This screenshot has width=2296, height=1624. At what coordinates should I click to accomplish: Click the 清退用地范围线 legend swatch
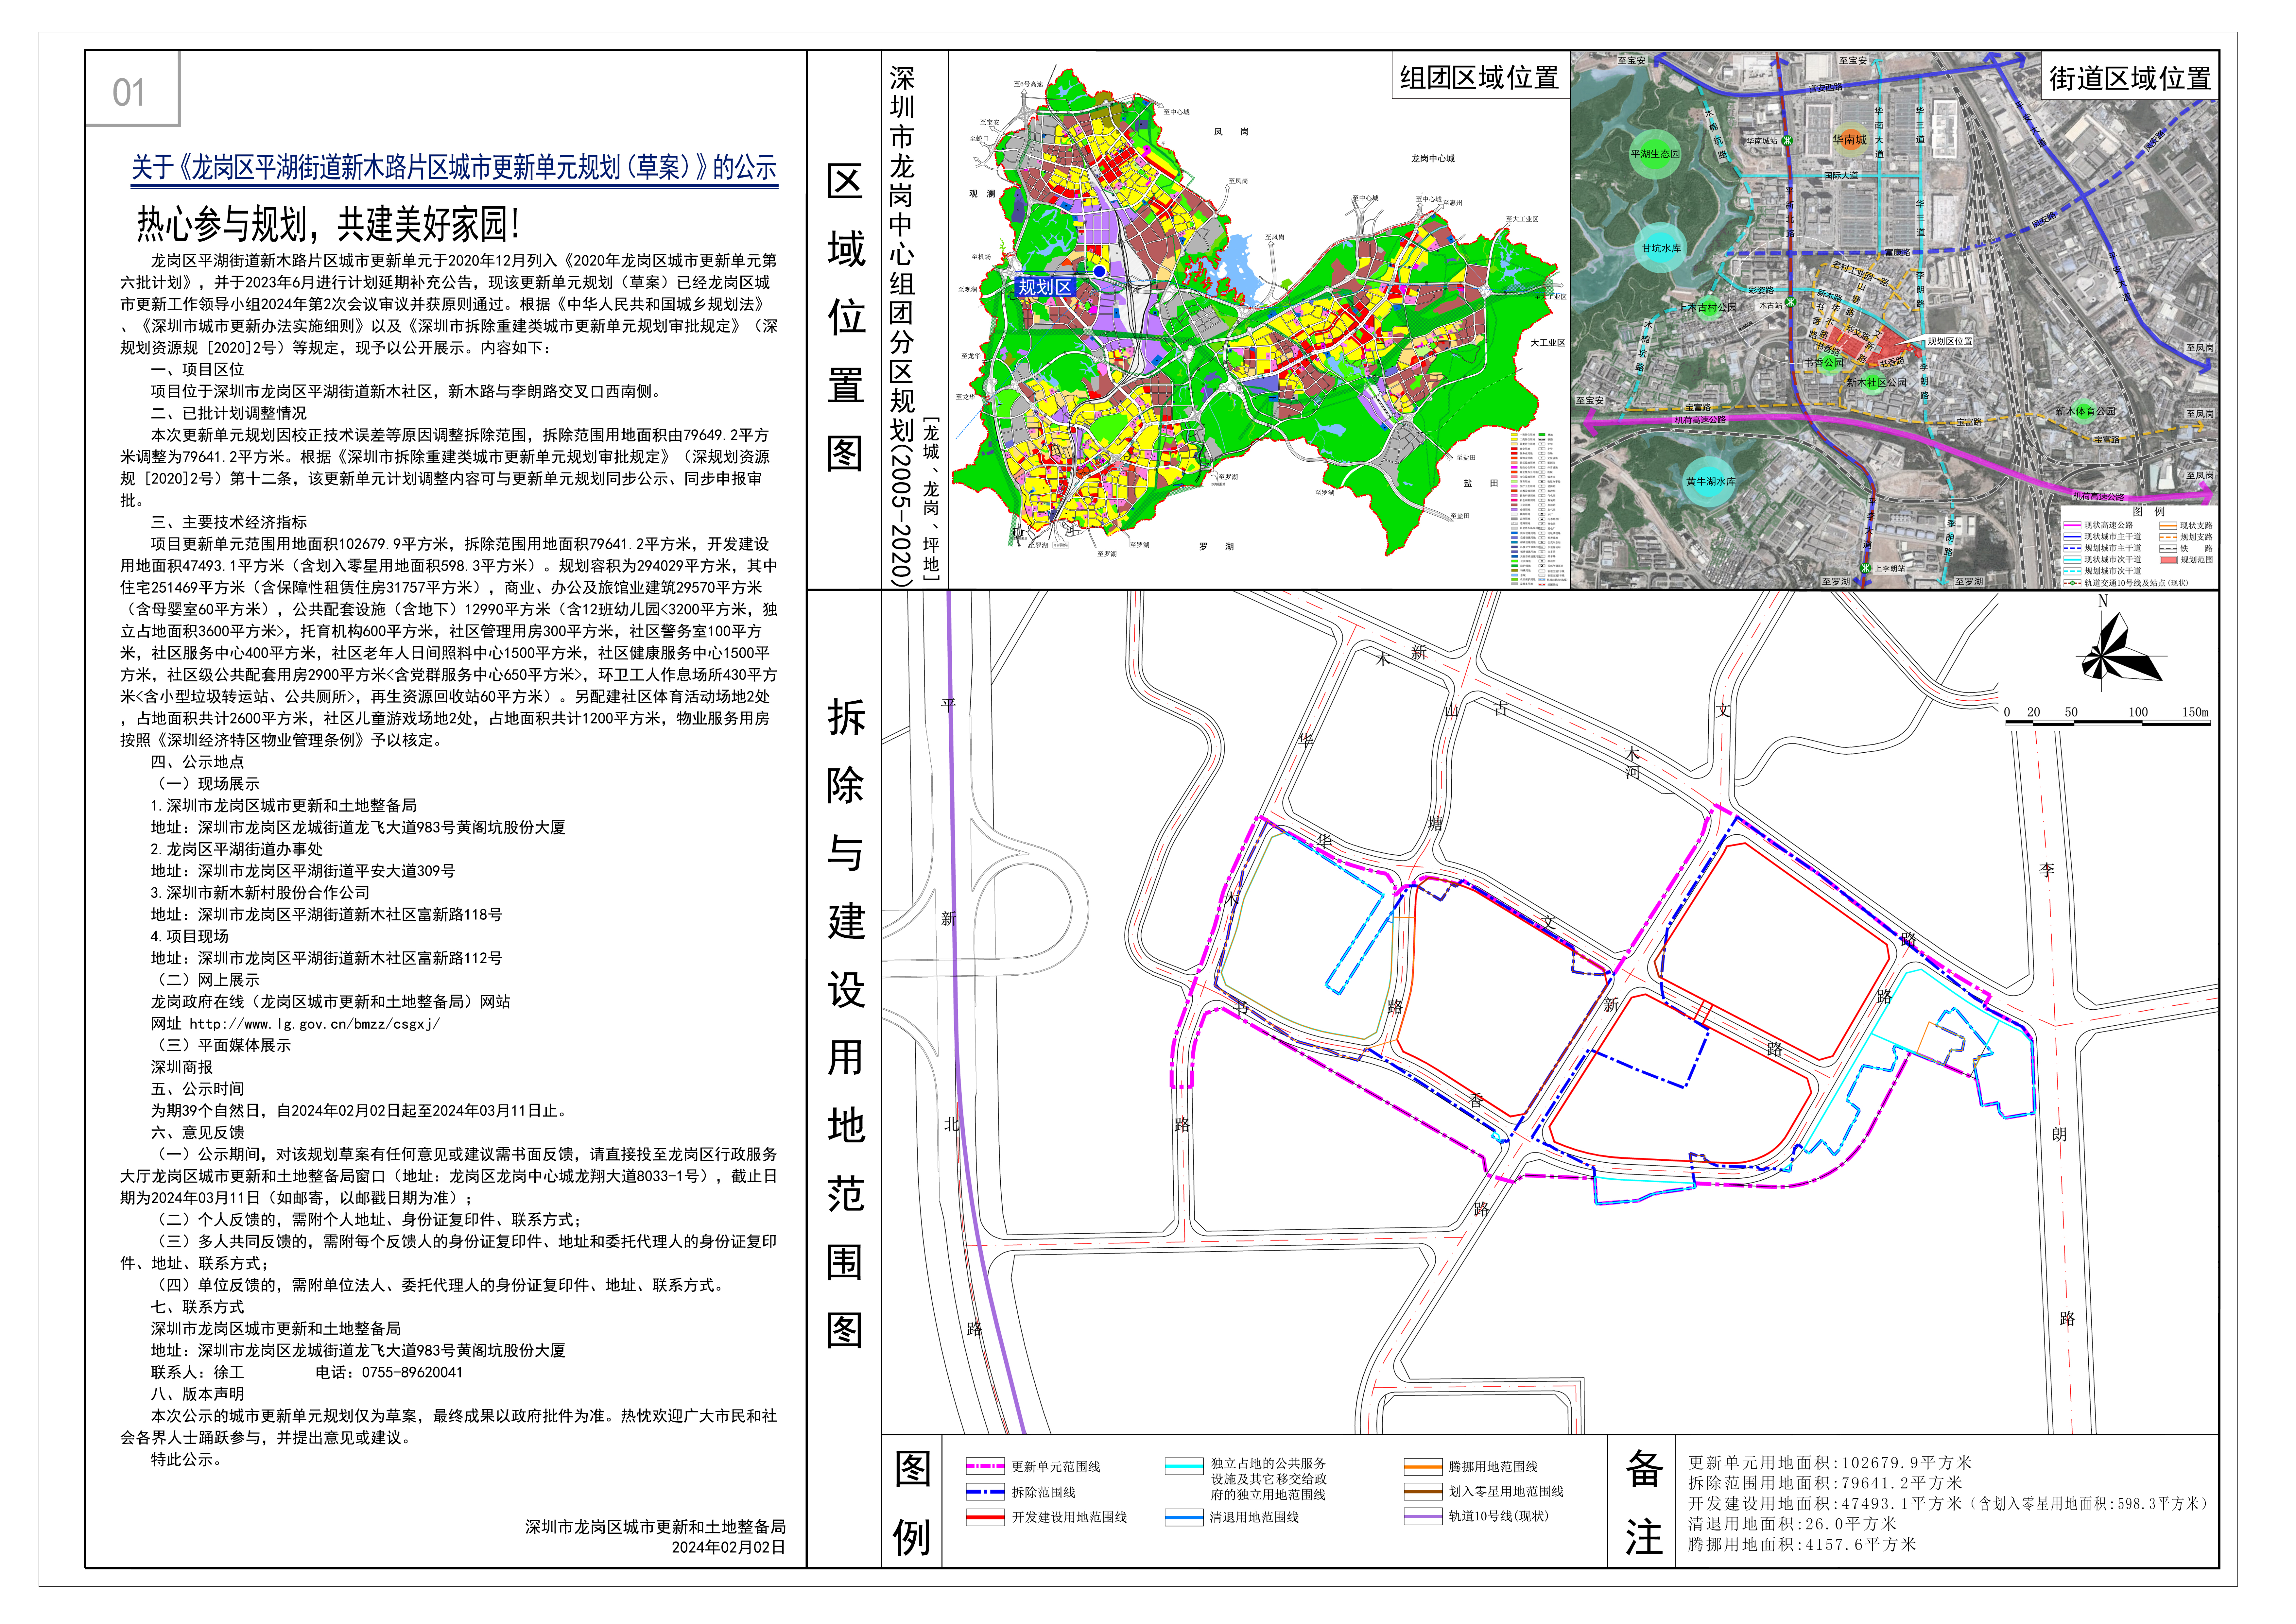click(1184, 1517)
